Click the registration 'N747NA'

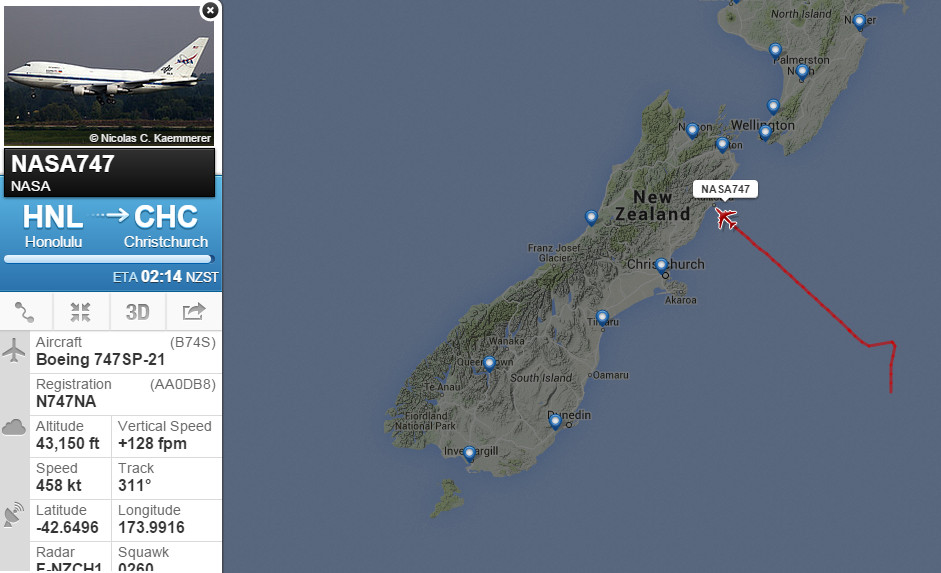(x=66, y=401)
